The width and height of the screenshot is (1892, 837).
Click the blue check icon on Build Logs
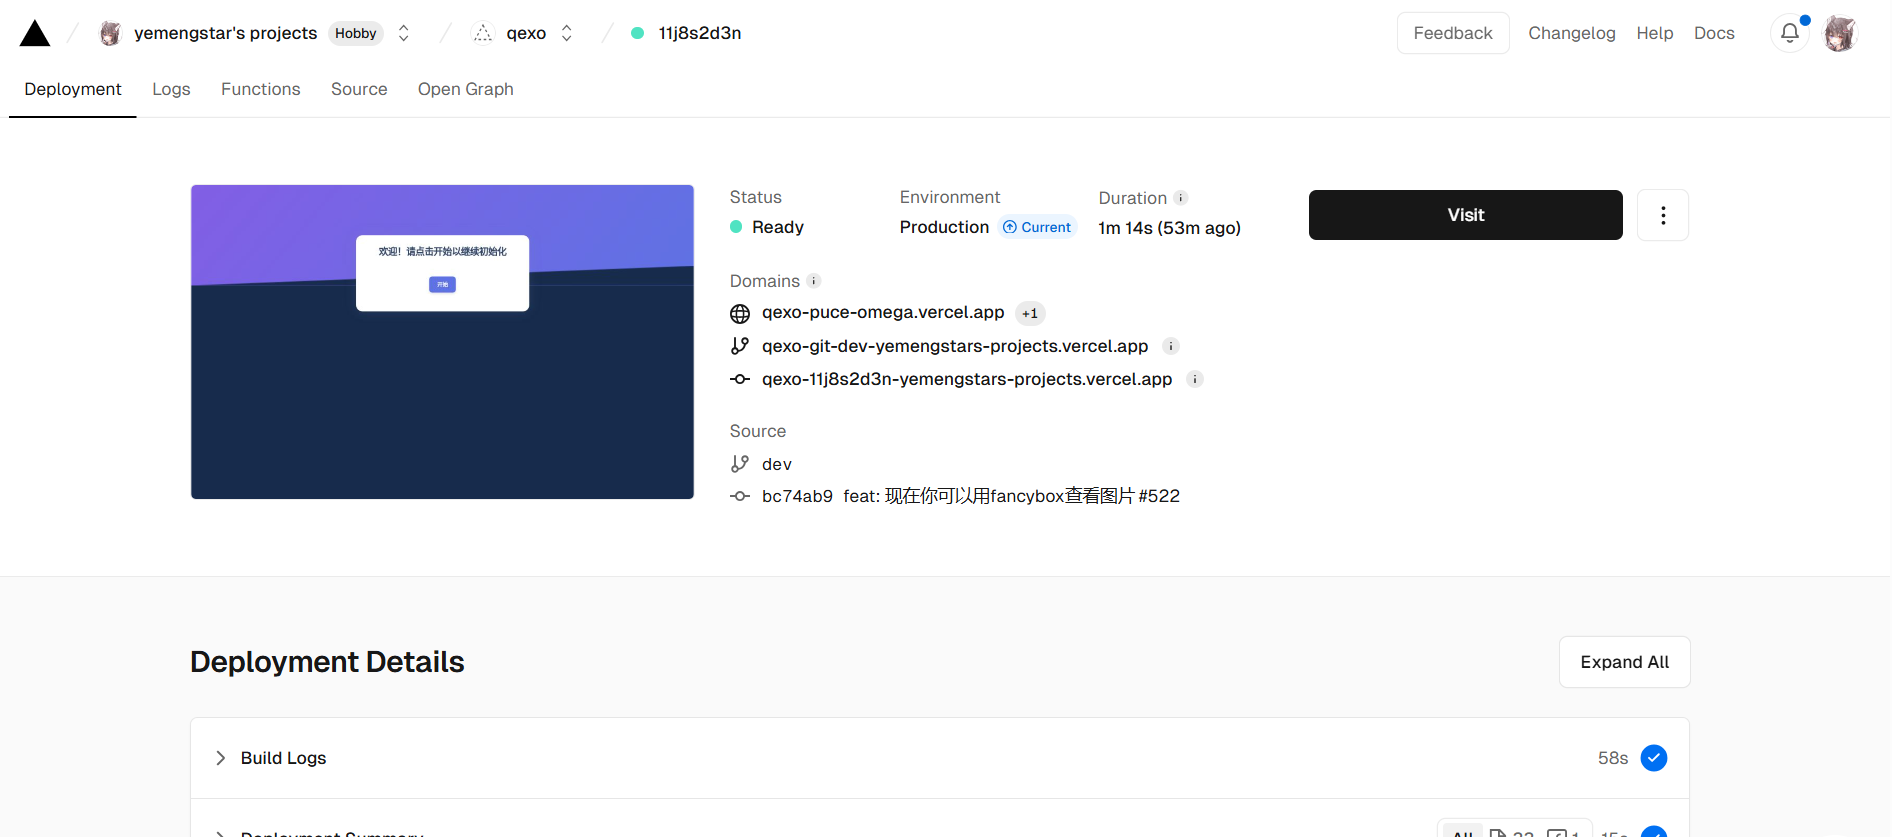coord(1654,758)
